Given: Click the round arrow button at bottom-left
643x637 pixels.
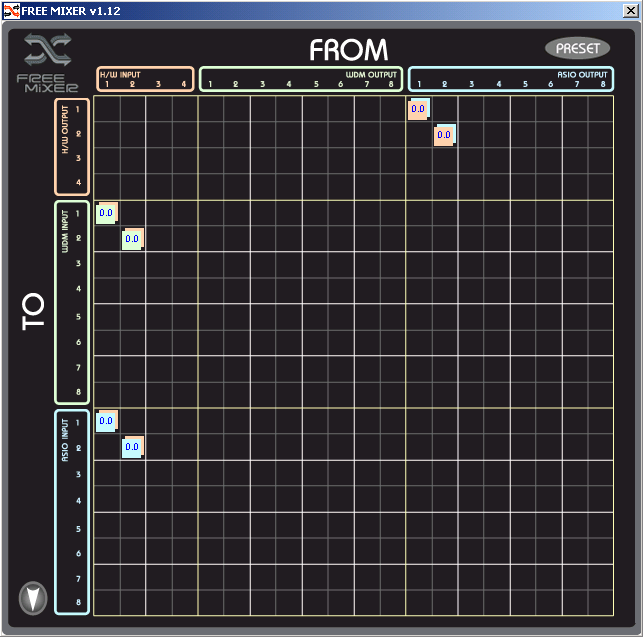Looking at the screenshot, I should [34, 598].
